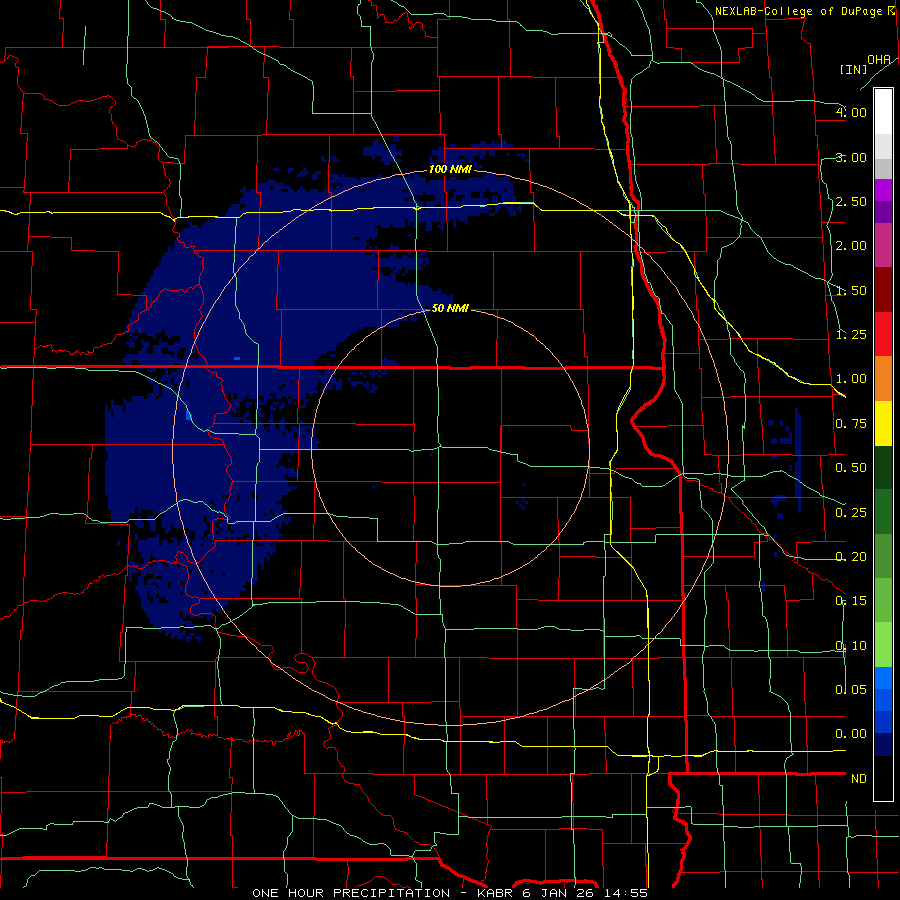Click the [IN] units label
900x900 pixels.
[854, 69]
